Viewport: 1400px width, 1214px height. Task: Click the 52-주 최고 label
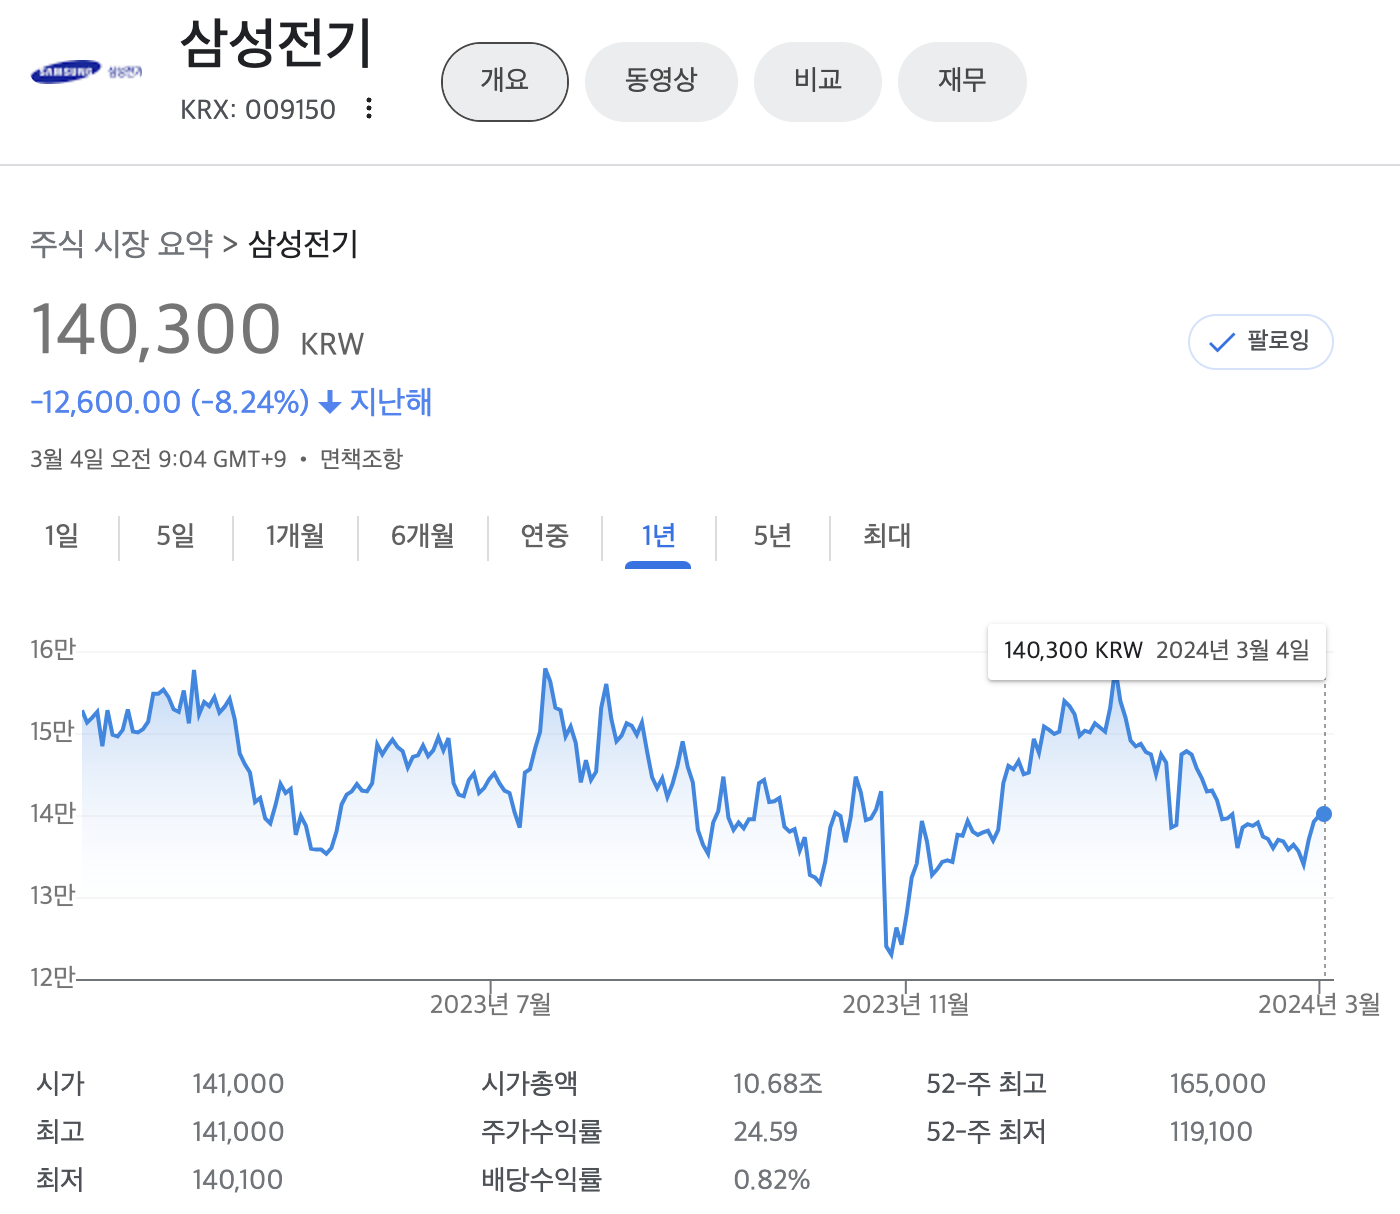click(986, 1084)
